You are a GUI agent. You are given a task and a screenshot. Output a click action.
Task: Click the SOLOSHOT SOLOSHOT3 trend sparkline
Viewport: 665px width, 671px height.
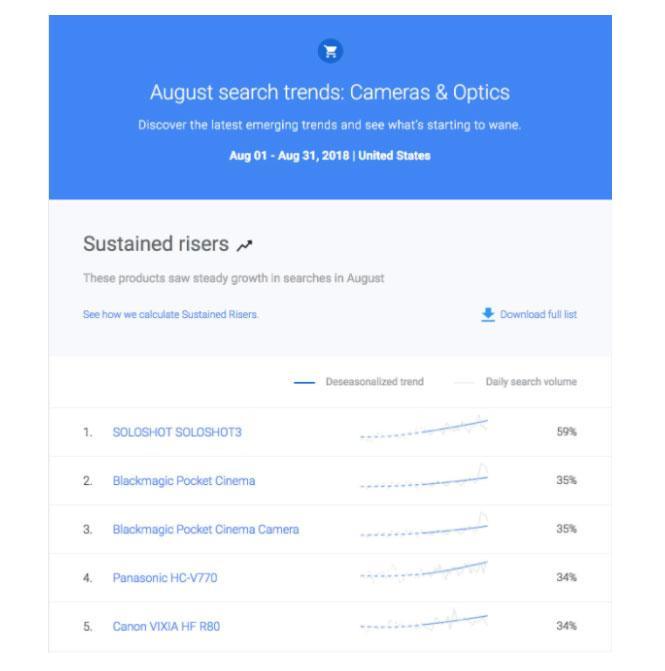(x=424, y=427)
